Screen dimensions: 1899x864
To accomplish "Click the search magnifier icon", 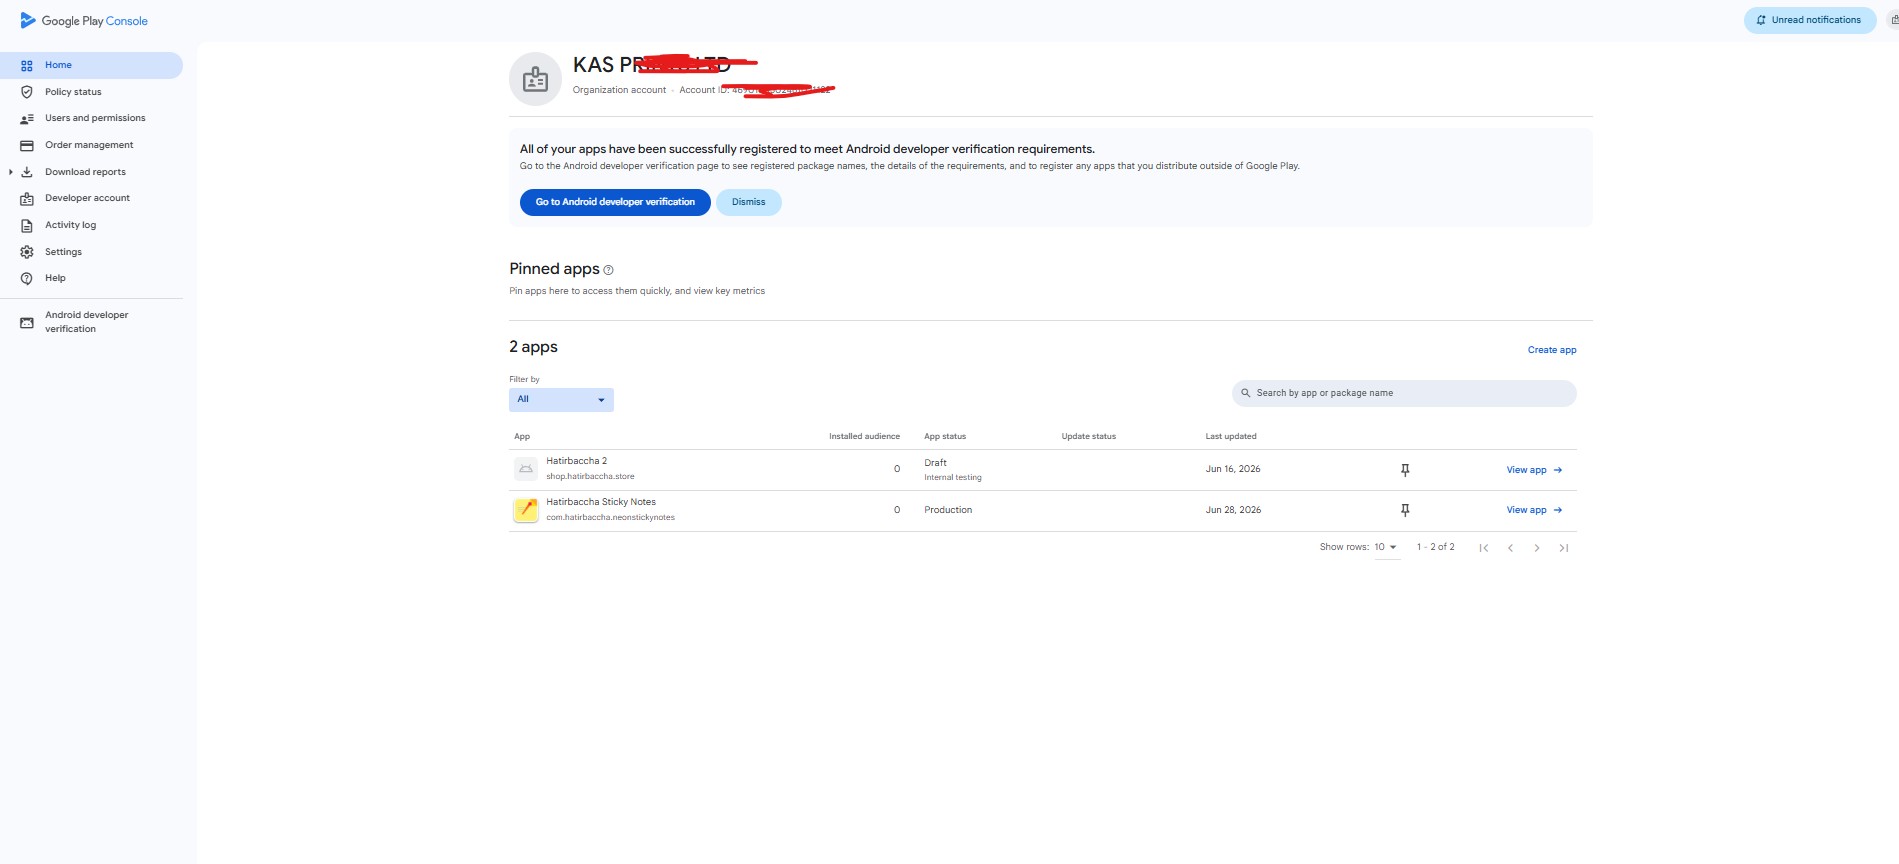I will point(1246,393).
